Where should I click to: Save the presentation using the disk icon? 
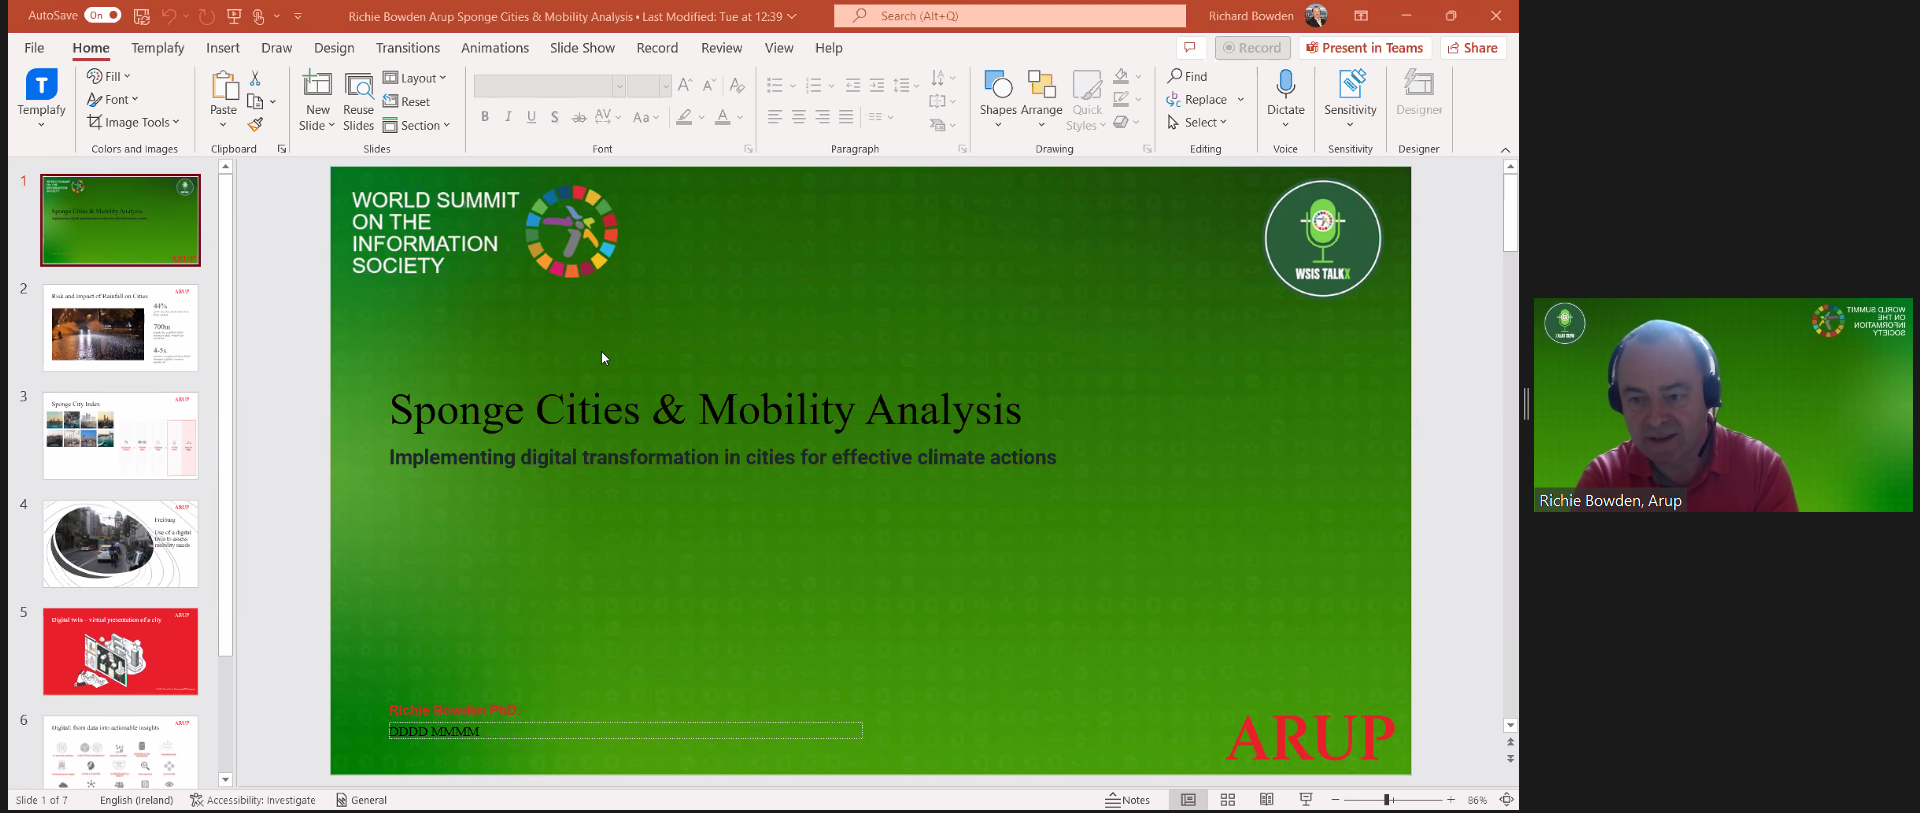(142, 16)
